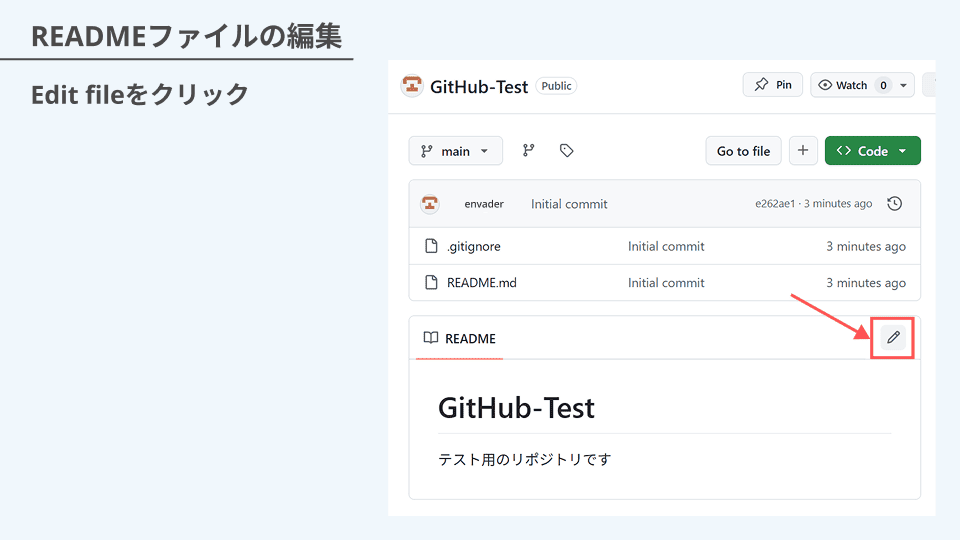This screenshot has width=960, height=540.
Task: Click the pencil Edit file icon
Action: click(x=893, y=337)
